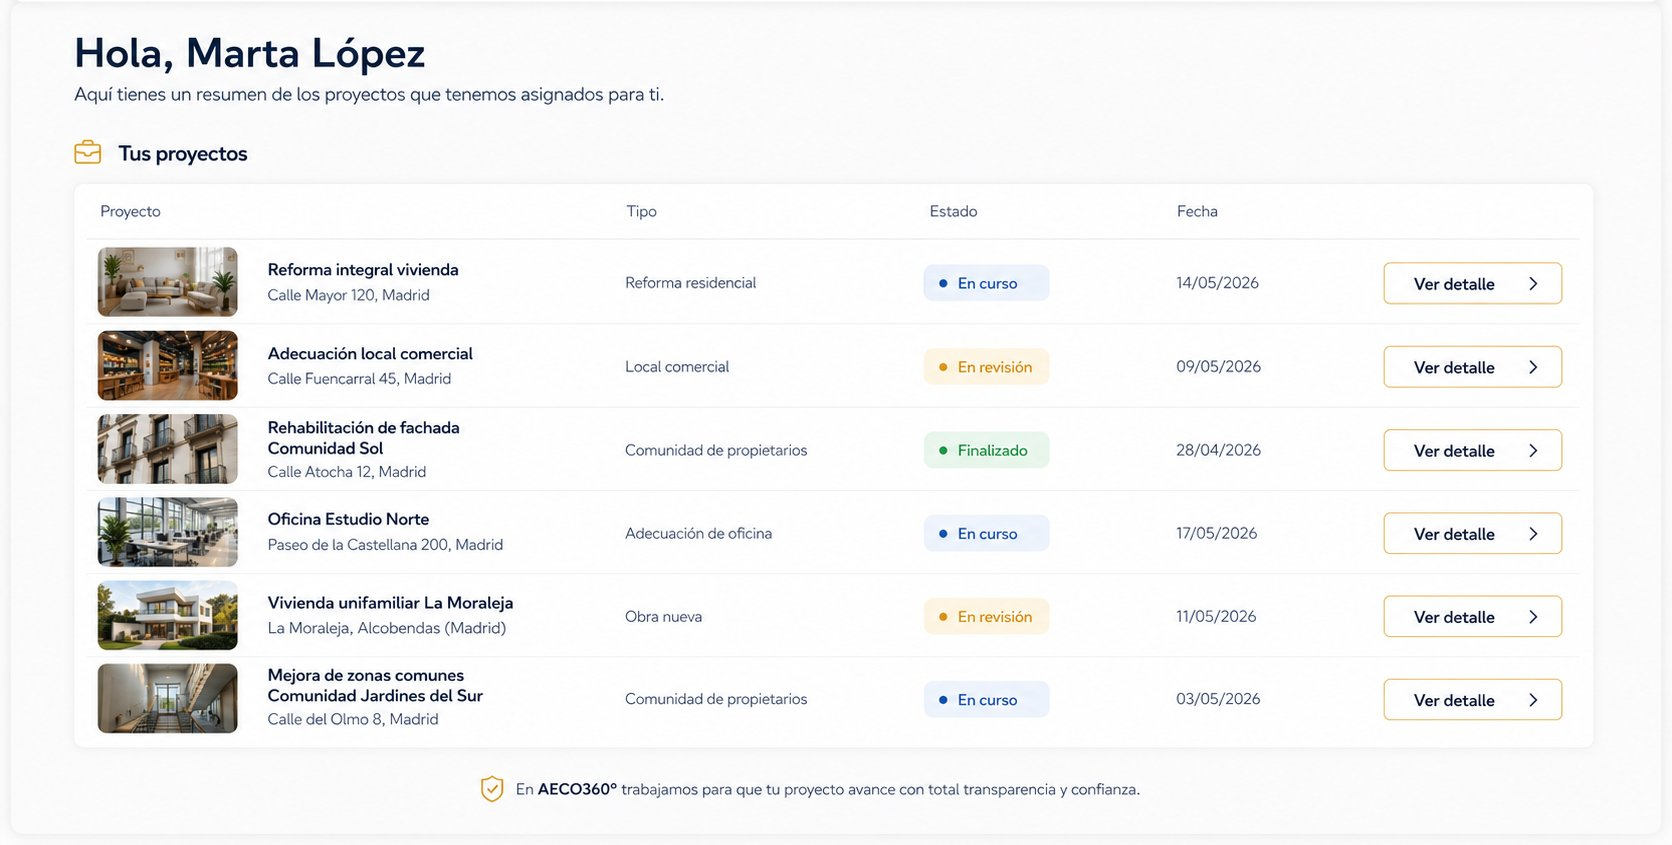Click the Oficina Estudio Norte office thumbnail
1672x845 pixels.
[x=168, y=532]
